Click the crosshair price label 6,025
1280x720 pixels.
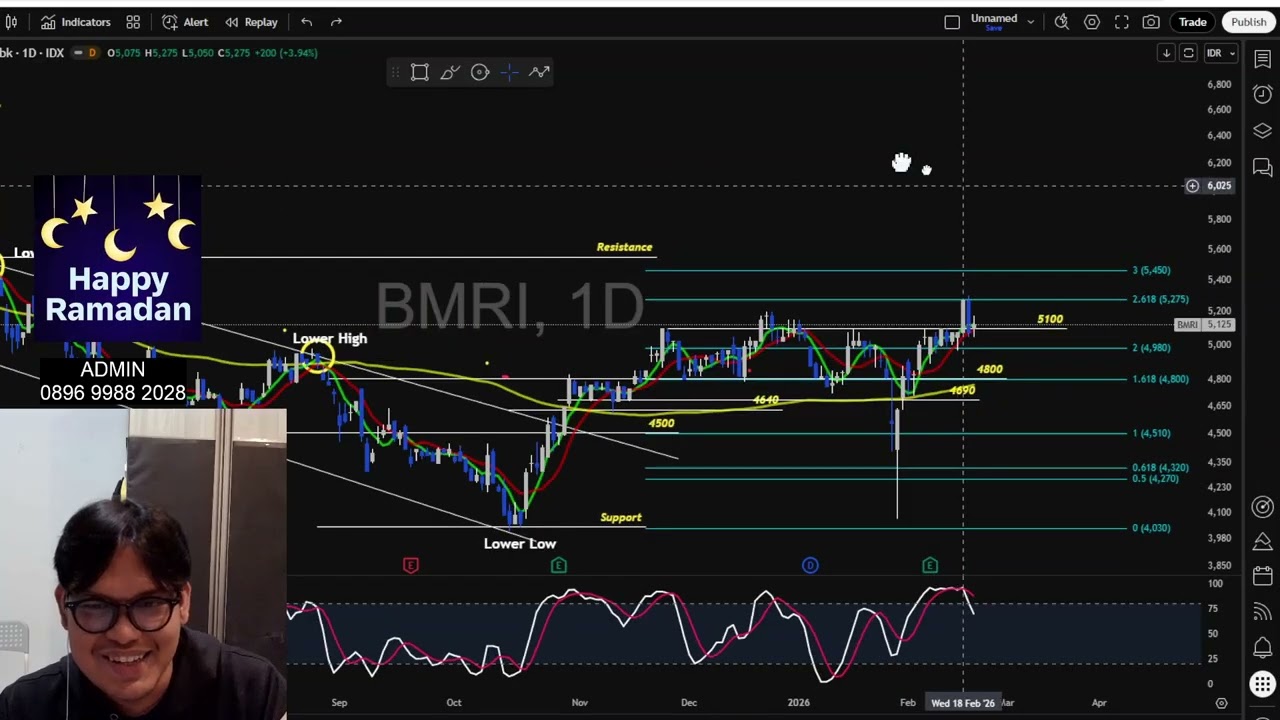click(x=1219, y=186)
